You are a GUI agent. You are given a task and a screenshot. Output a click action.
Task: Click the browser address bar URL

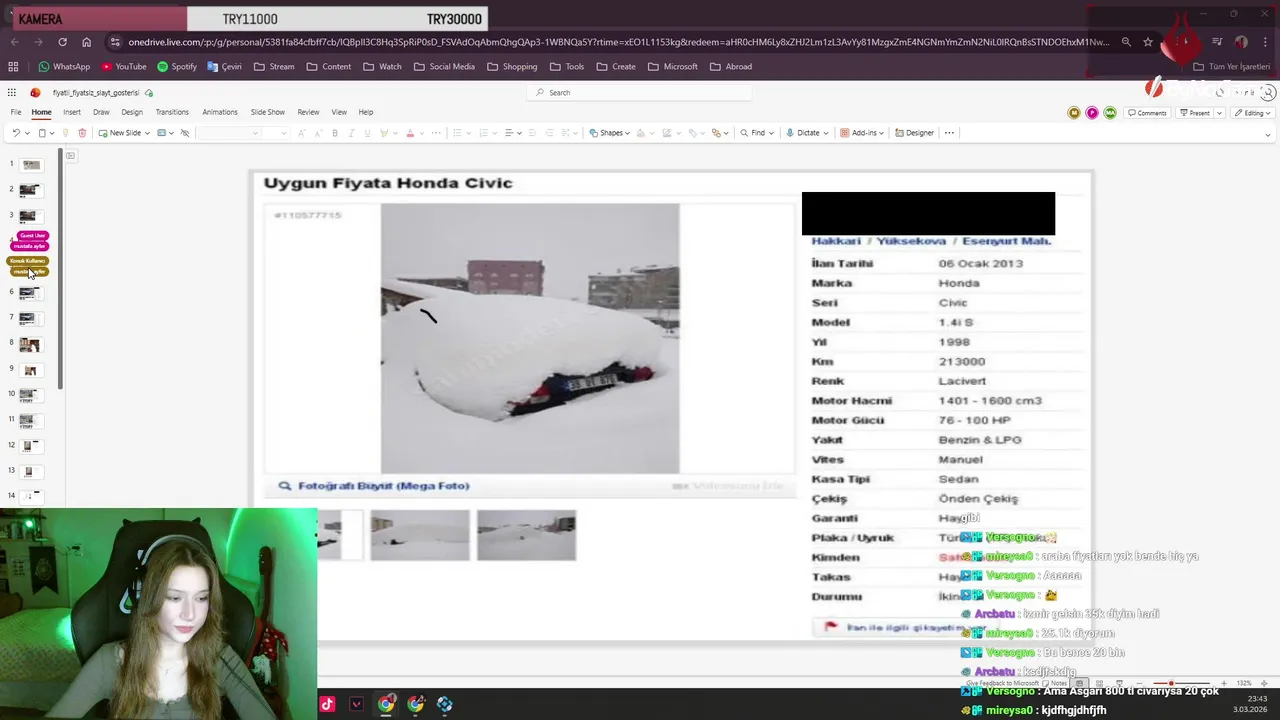618,42
